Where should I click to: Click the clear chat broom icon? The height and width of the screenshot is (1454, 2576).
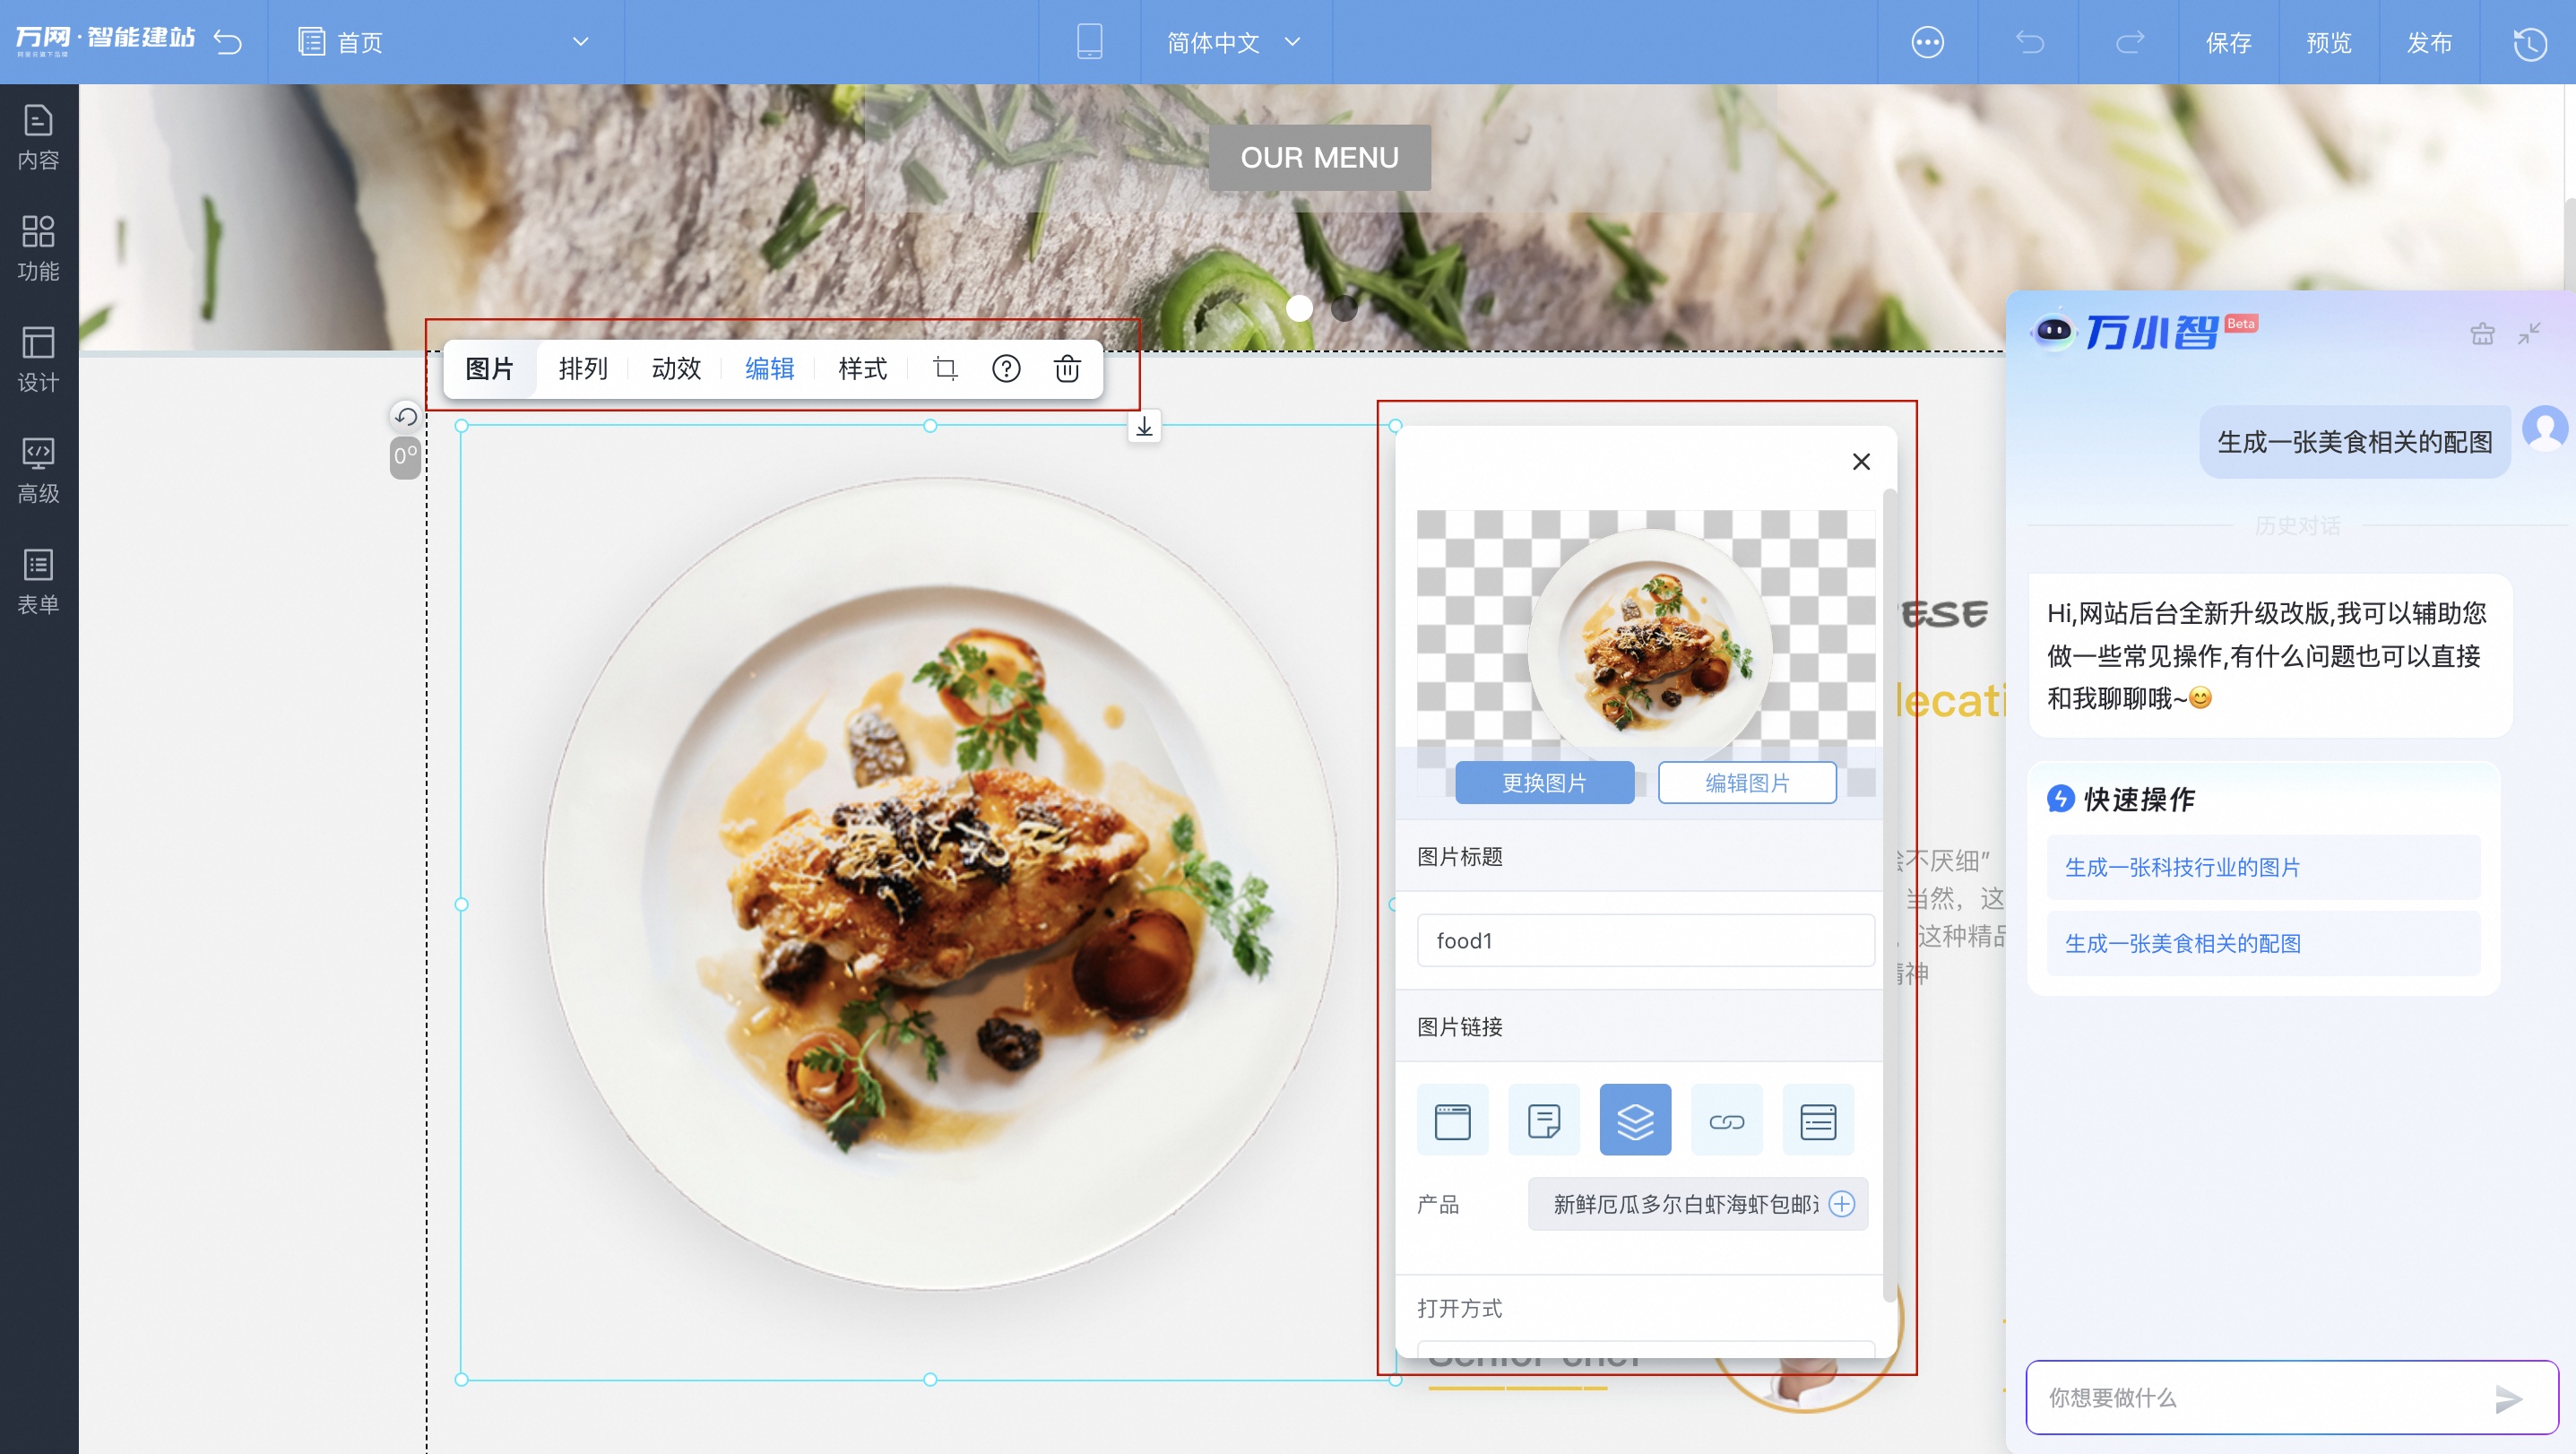point(2482,333)
